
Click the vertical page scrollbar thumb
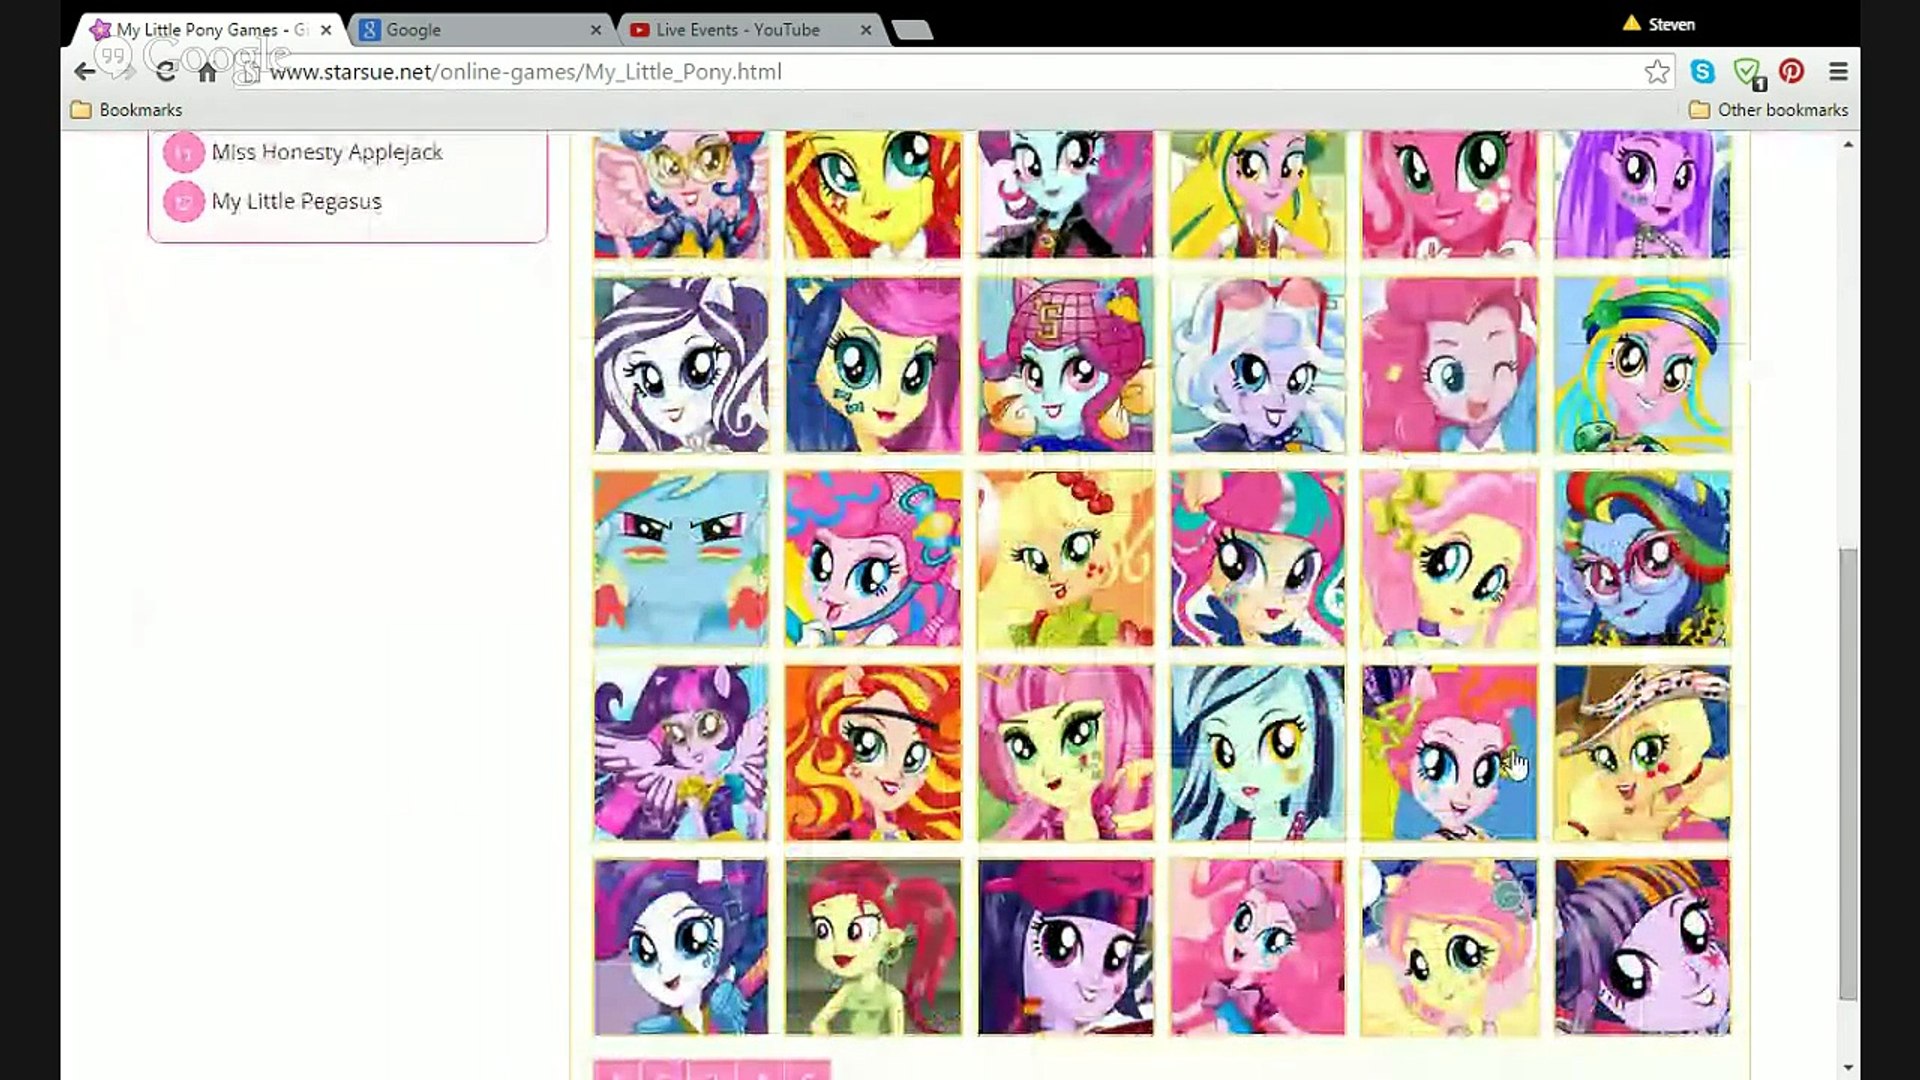coord(1848,773)
